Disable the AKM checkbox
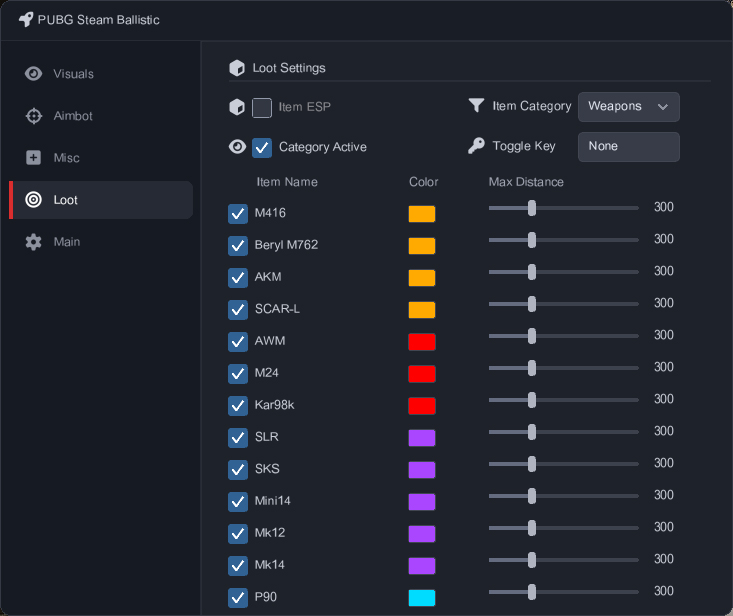Screen dimensions: 733x616 tap(238, 278)
